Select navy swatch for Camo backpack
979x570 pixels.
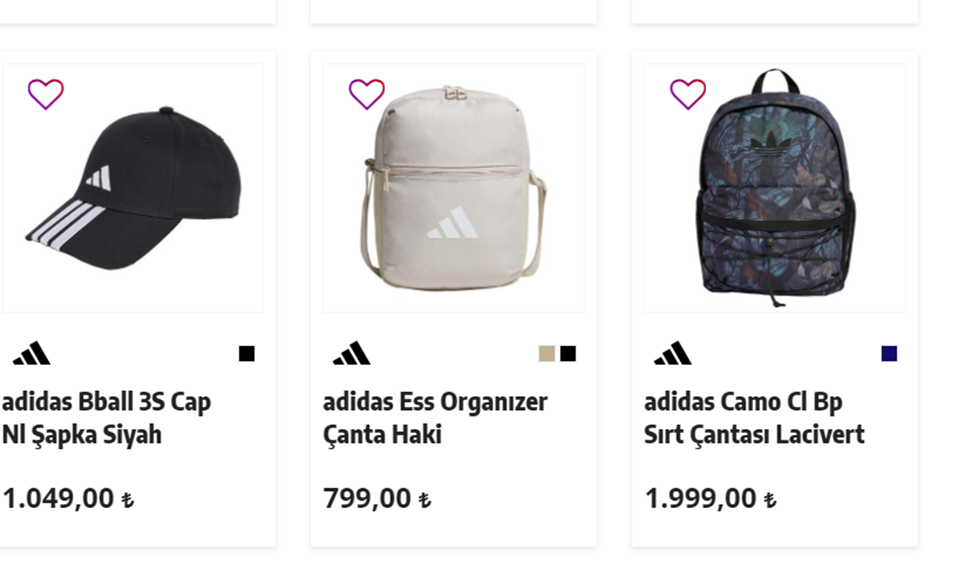tap(889, 354)
